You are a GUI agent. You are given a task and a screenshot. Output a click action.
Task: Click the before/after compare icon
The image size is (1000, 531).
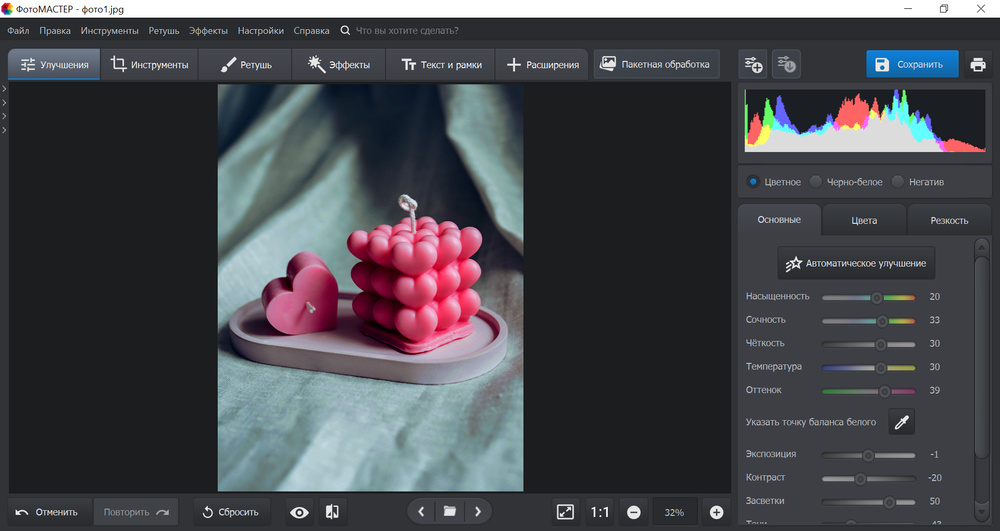click(333, 512)
